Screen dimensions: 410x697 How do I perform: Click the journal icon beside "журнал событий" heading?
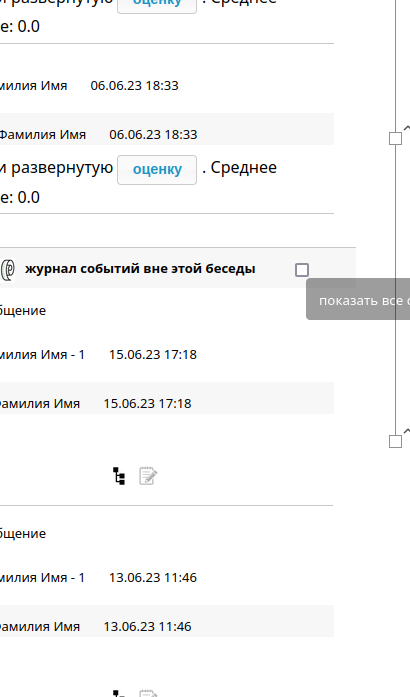(x=8, y=269)
